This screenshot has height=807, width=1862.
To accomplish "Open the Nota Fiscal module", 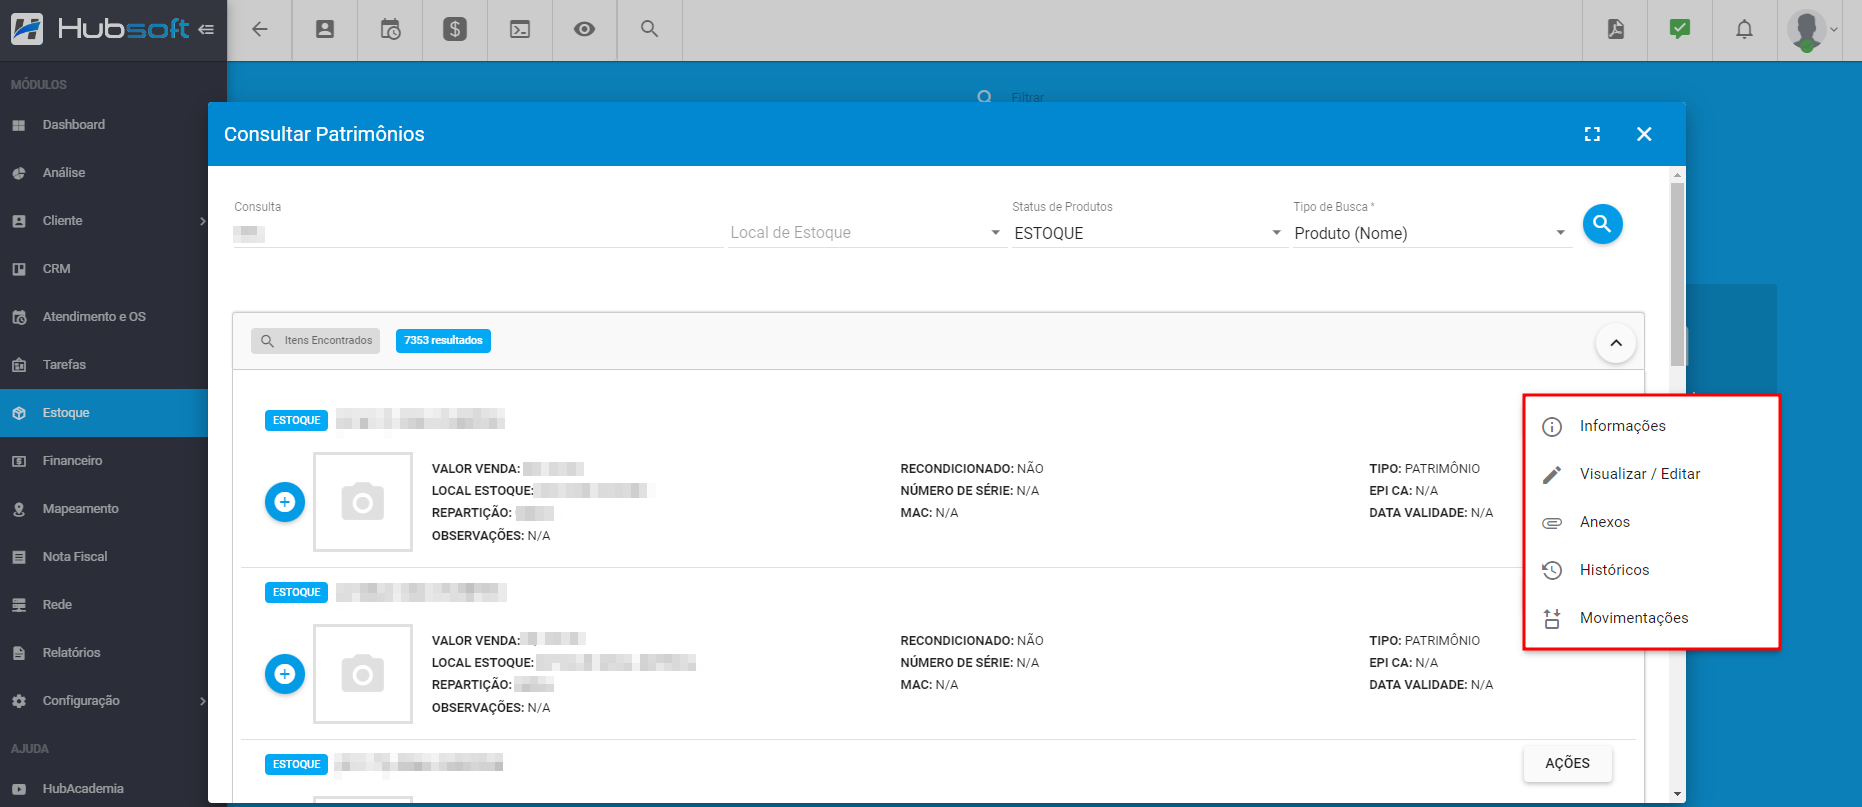I will (104, 557).
